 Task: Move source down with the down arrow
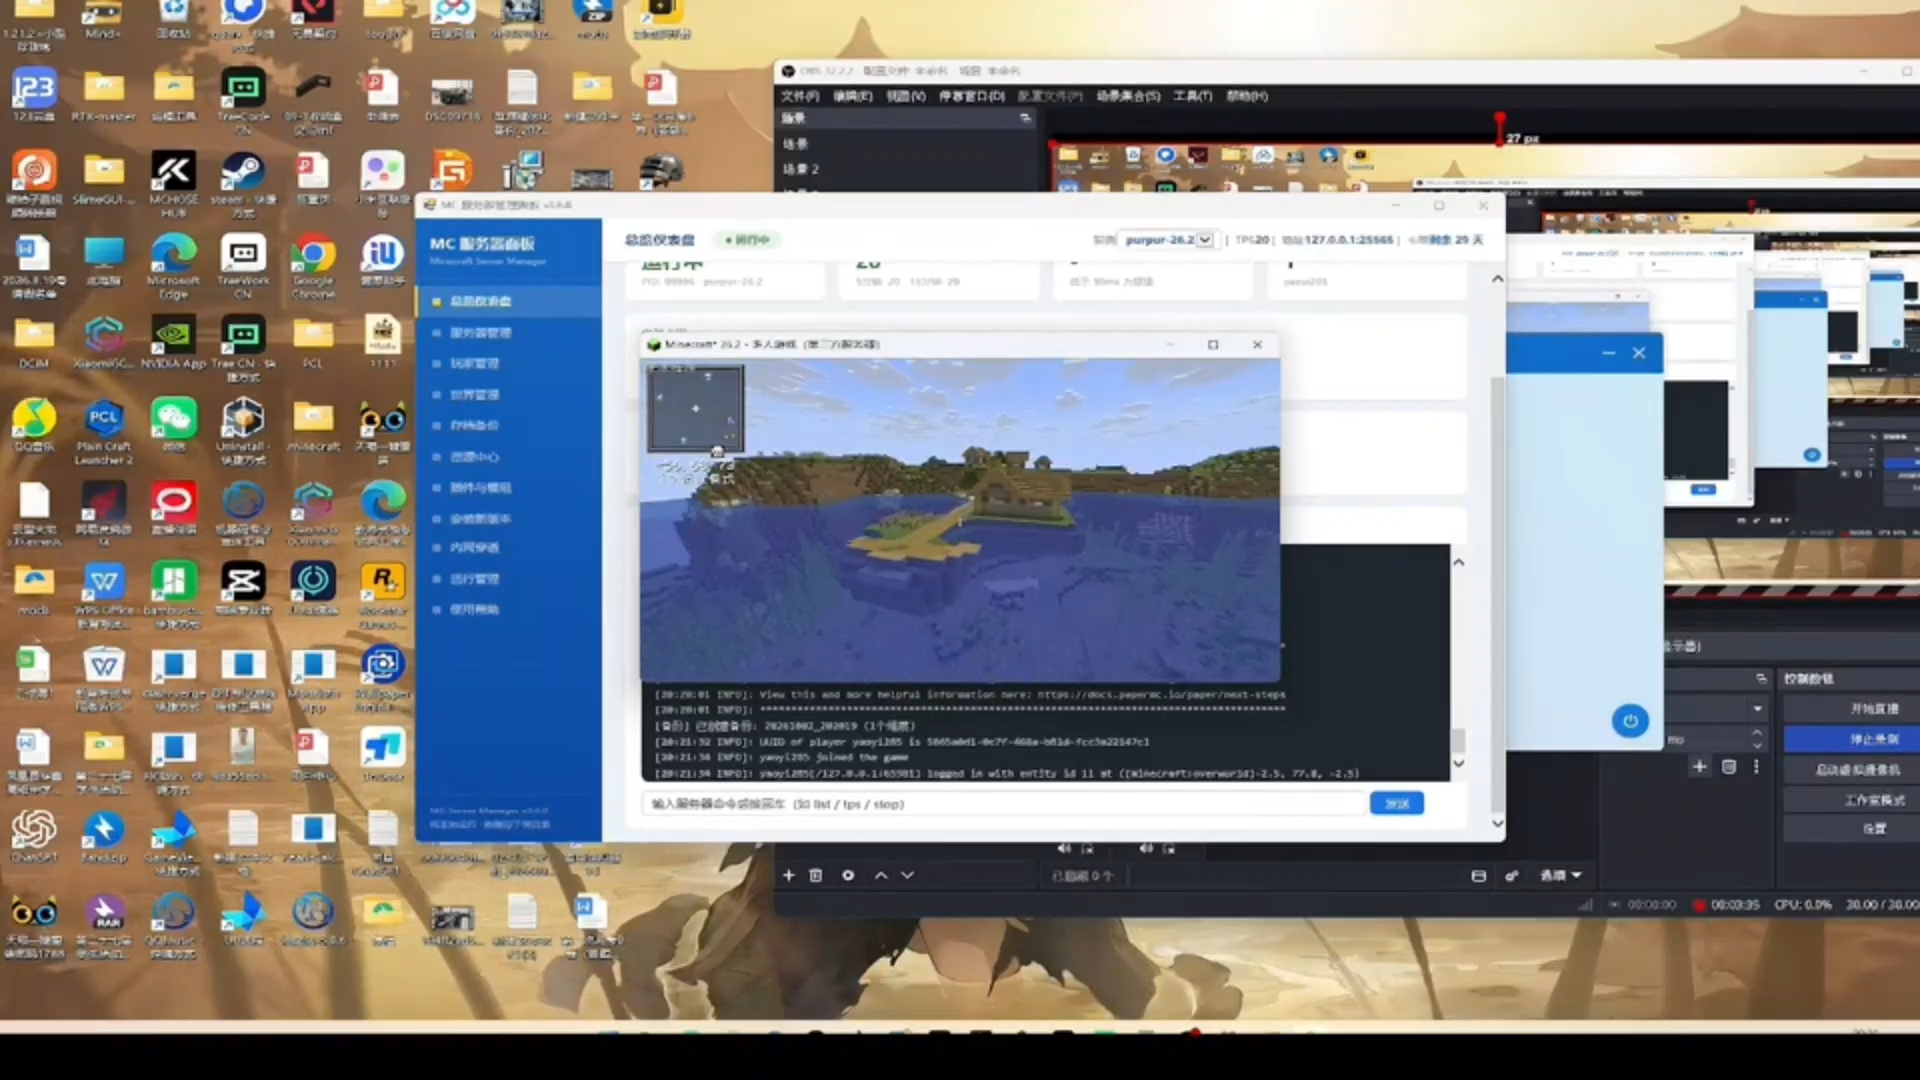908,875
